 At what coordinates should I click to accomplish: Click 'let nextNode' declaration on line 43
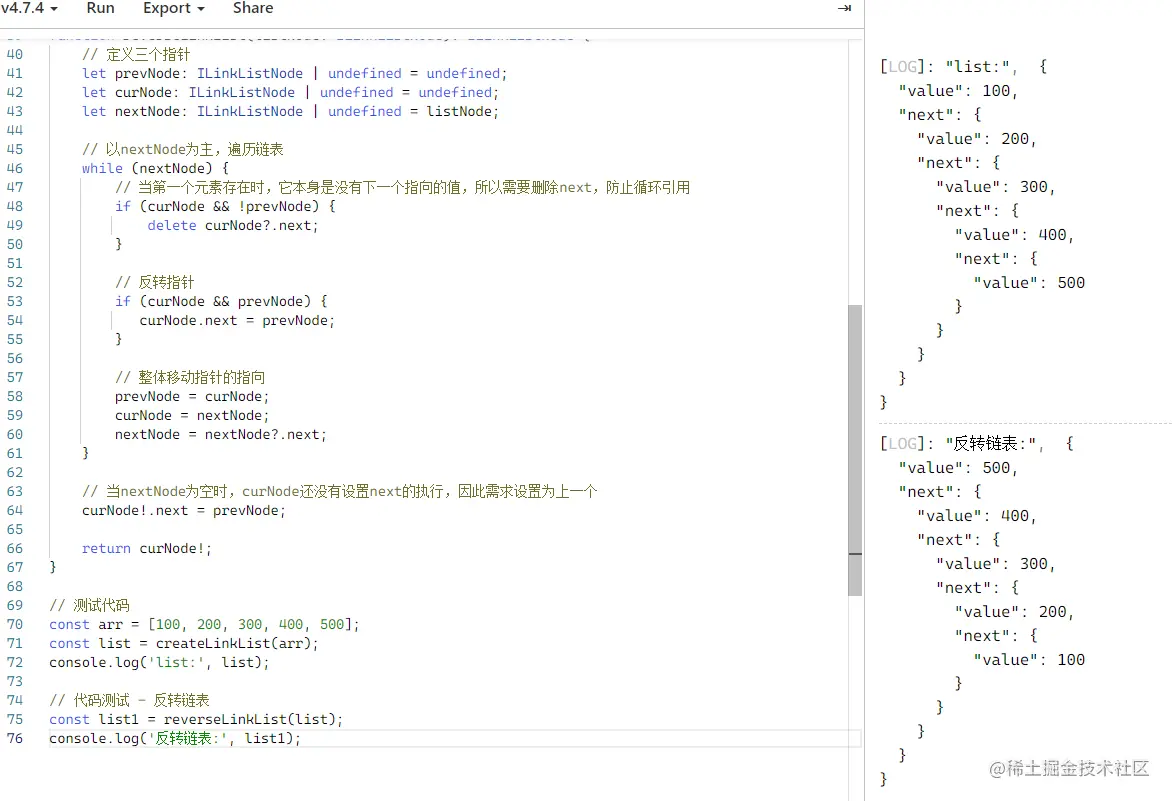tap(290, 111)
